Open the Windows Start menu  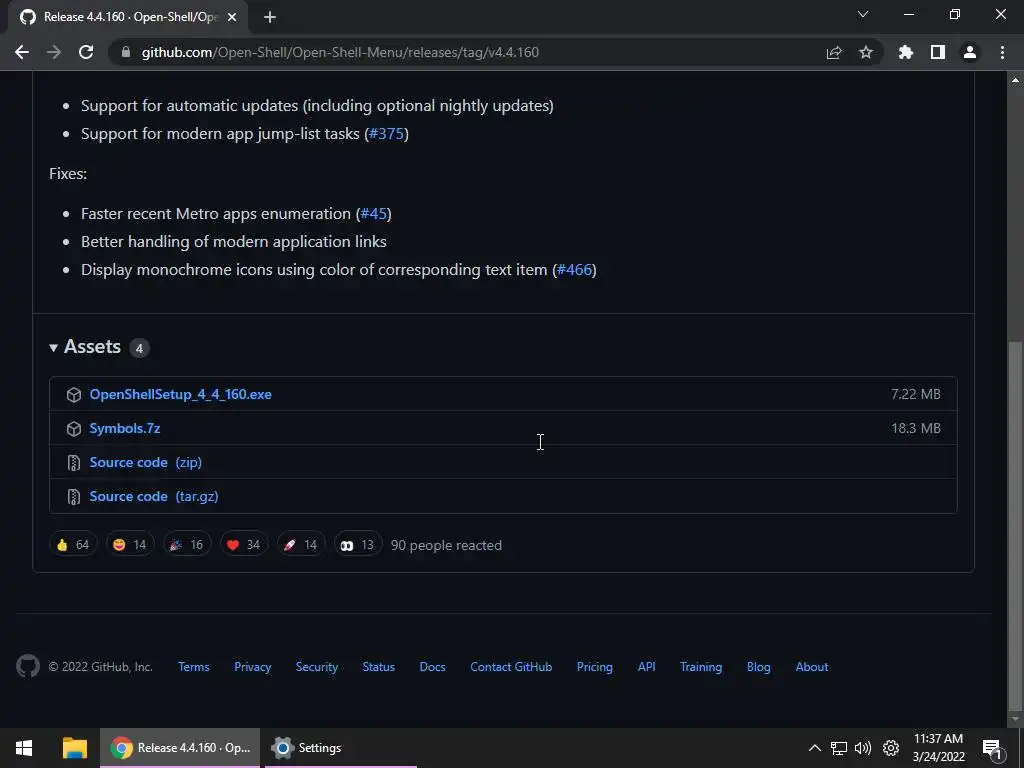24,748
